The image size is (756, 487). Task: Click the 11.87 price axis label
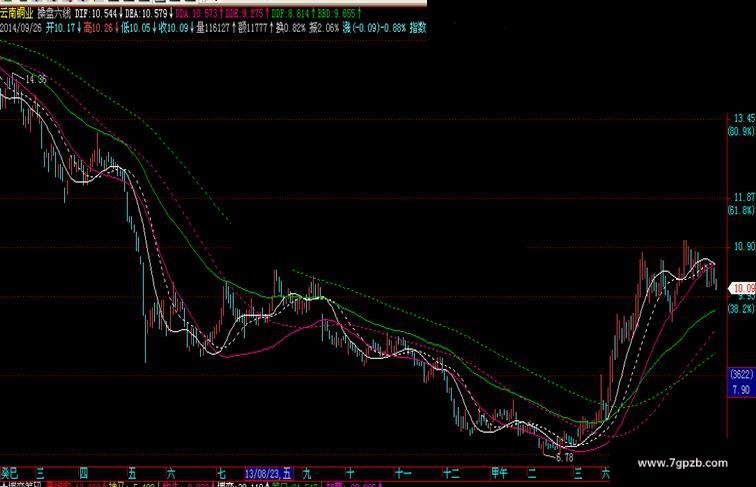[x=744, y=197]
